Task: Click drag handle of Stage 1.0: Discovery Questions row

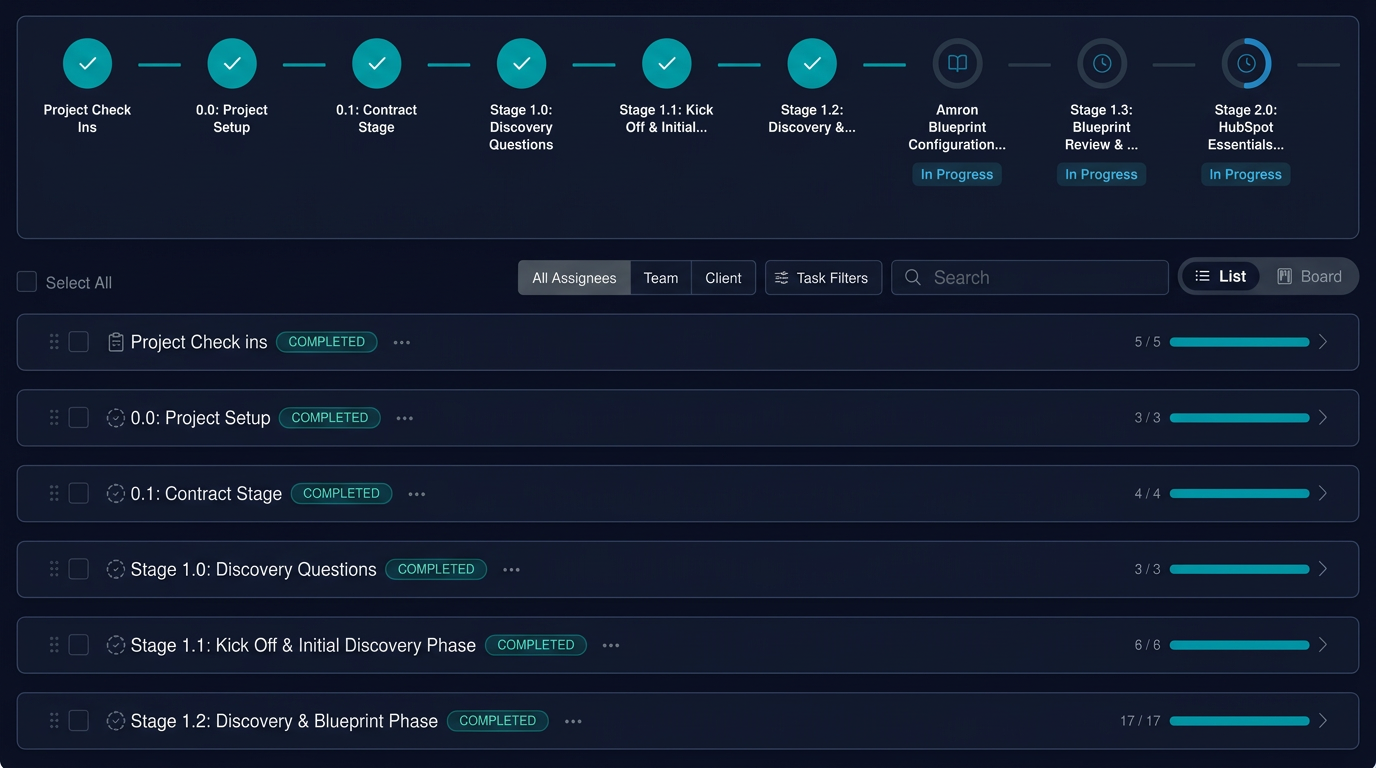Action: pyautogui.click(x=54, y=569)
